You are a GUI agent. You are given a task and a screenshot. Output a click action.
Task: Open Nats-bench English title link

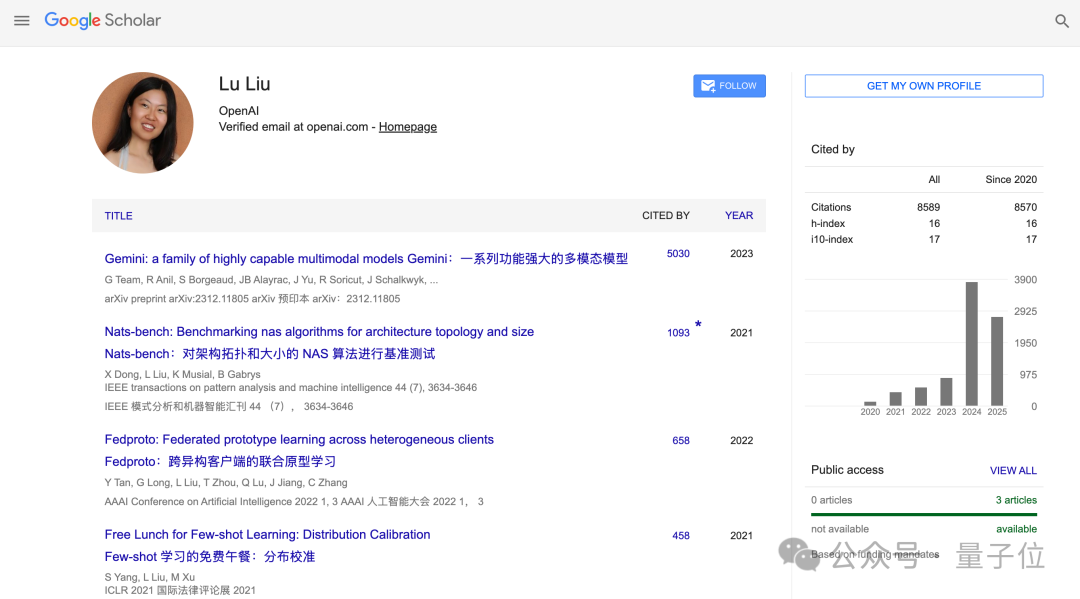(x=319, y=332)
